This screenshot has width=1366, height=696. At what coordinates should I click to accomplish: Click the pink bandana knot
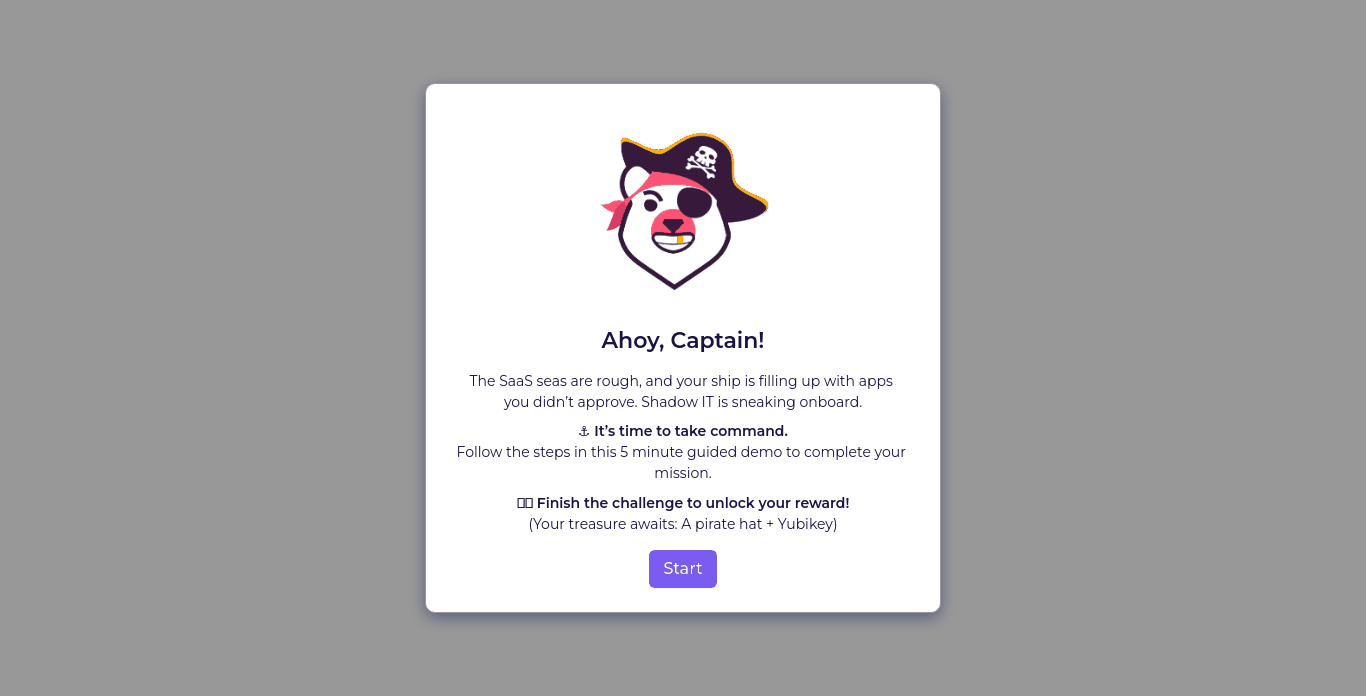615,212
